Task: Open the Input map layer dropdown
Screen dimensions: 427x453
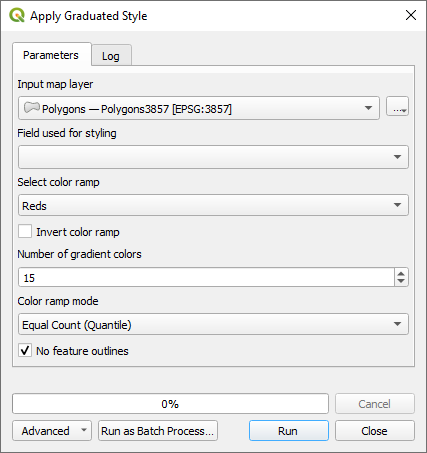Action: pos(199,108)
